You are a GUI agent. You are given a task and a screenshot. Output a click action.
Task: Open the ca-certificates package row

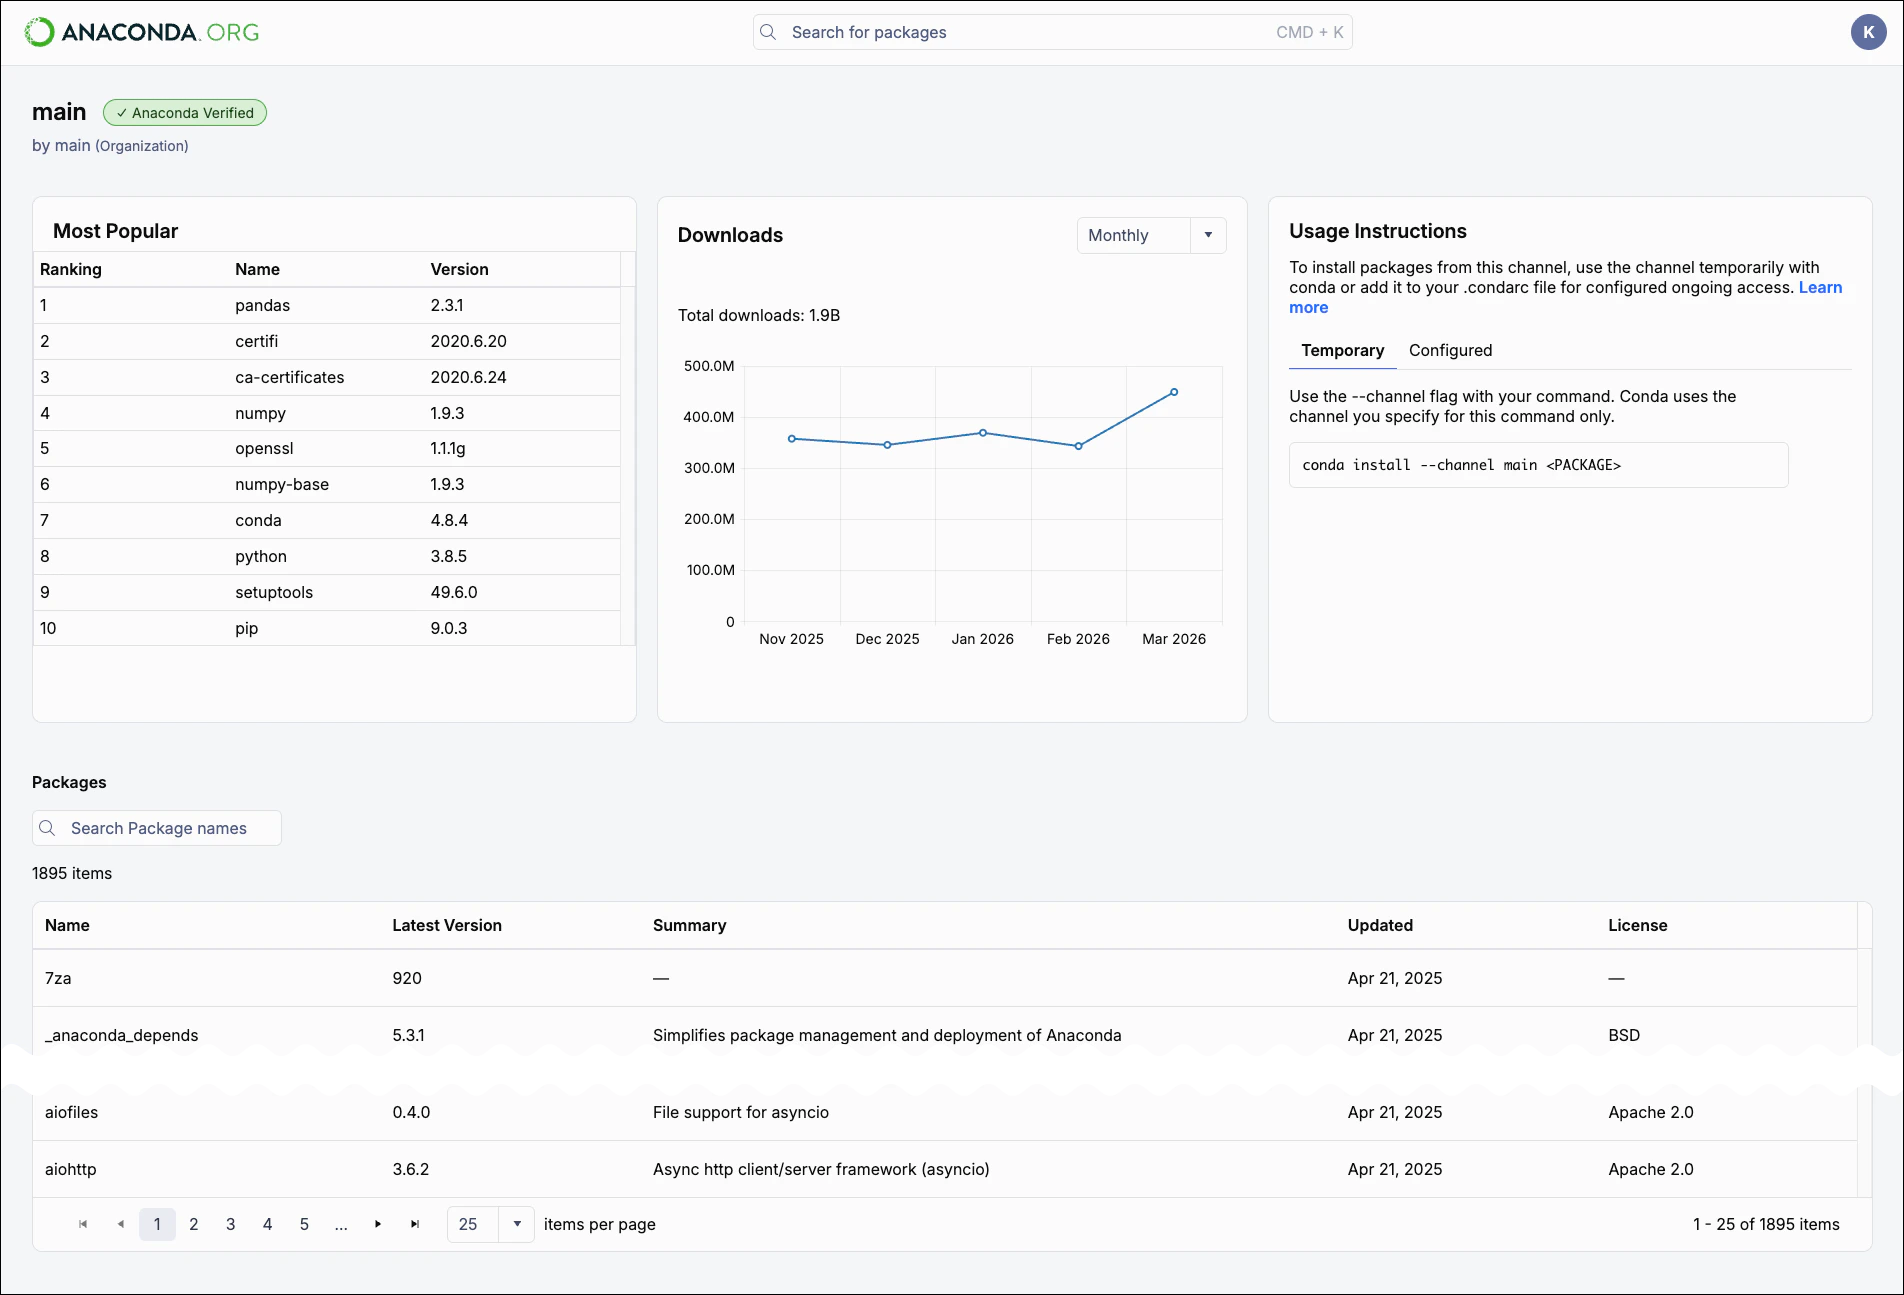click(x=327, y=377)
